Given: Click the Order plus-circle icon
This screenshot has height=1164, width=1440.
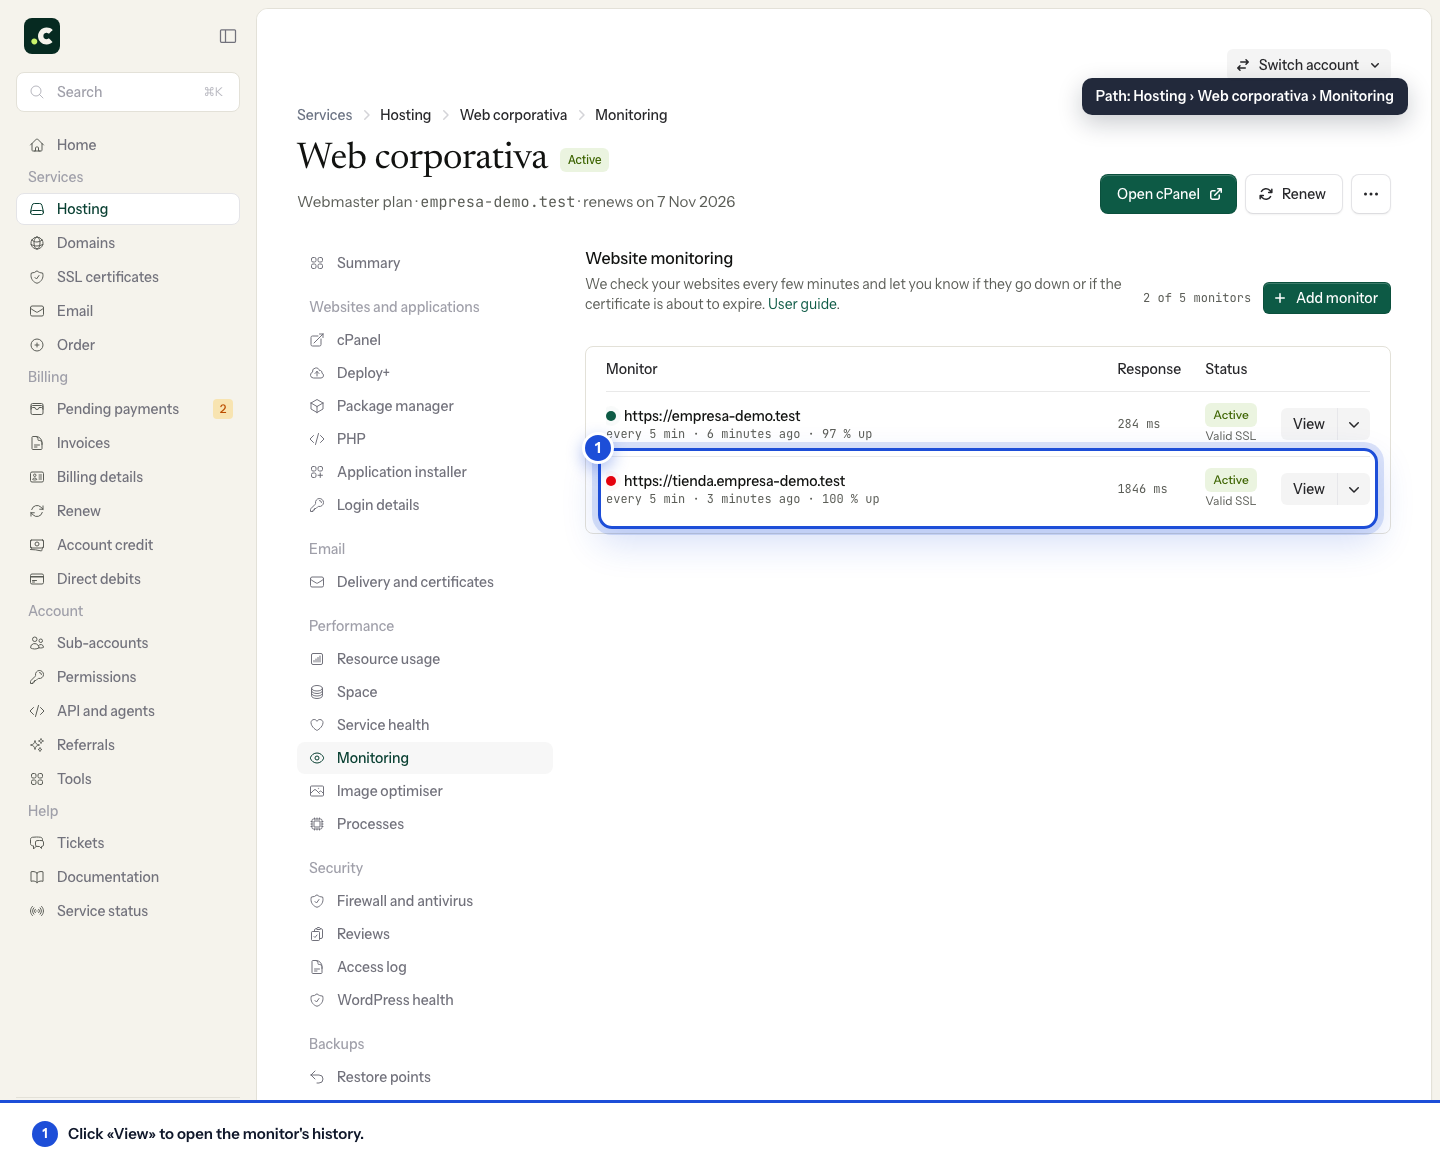Looking at the screenshot, I should 37,345.
